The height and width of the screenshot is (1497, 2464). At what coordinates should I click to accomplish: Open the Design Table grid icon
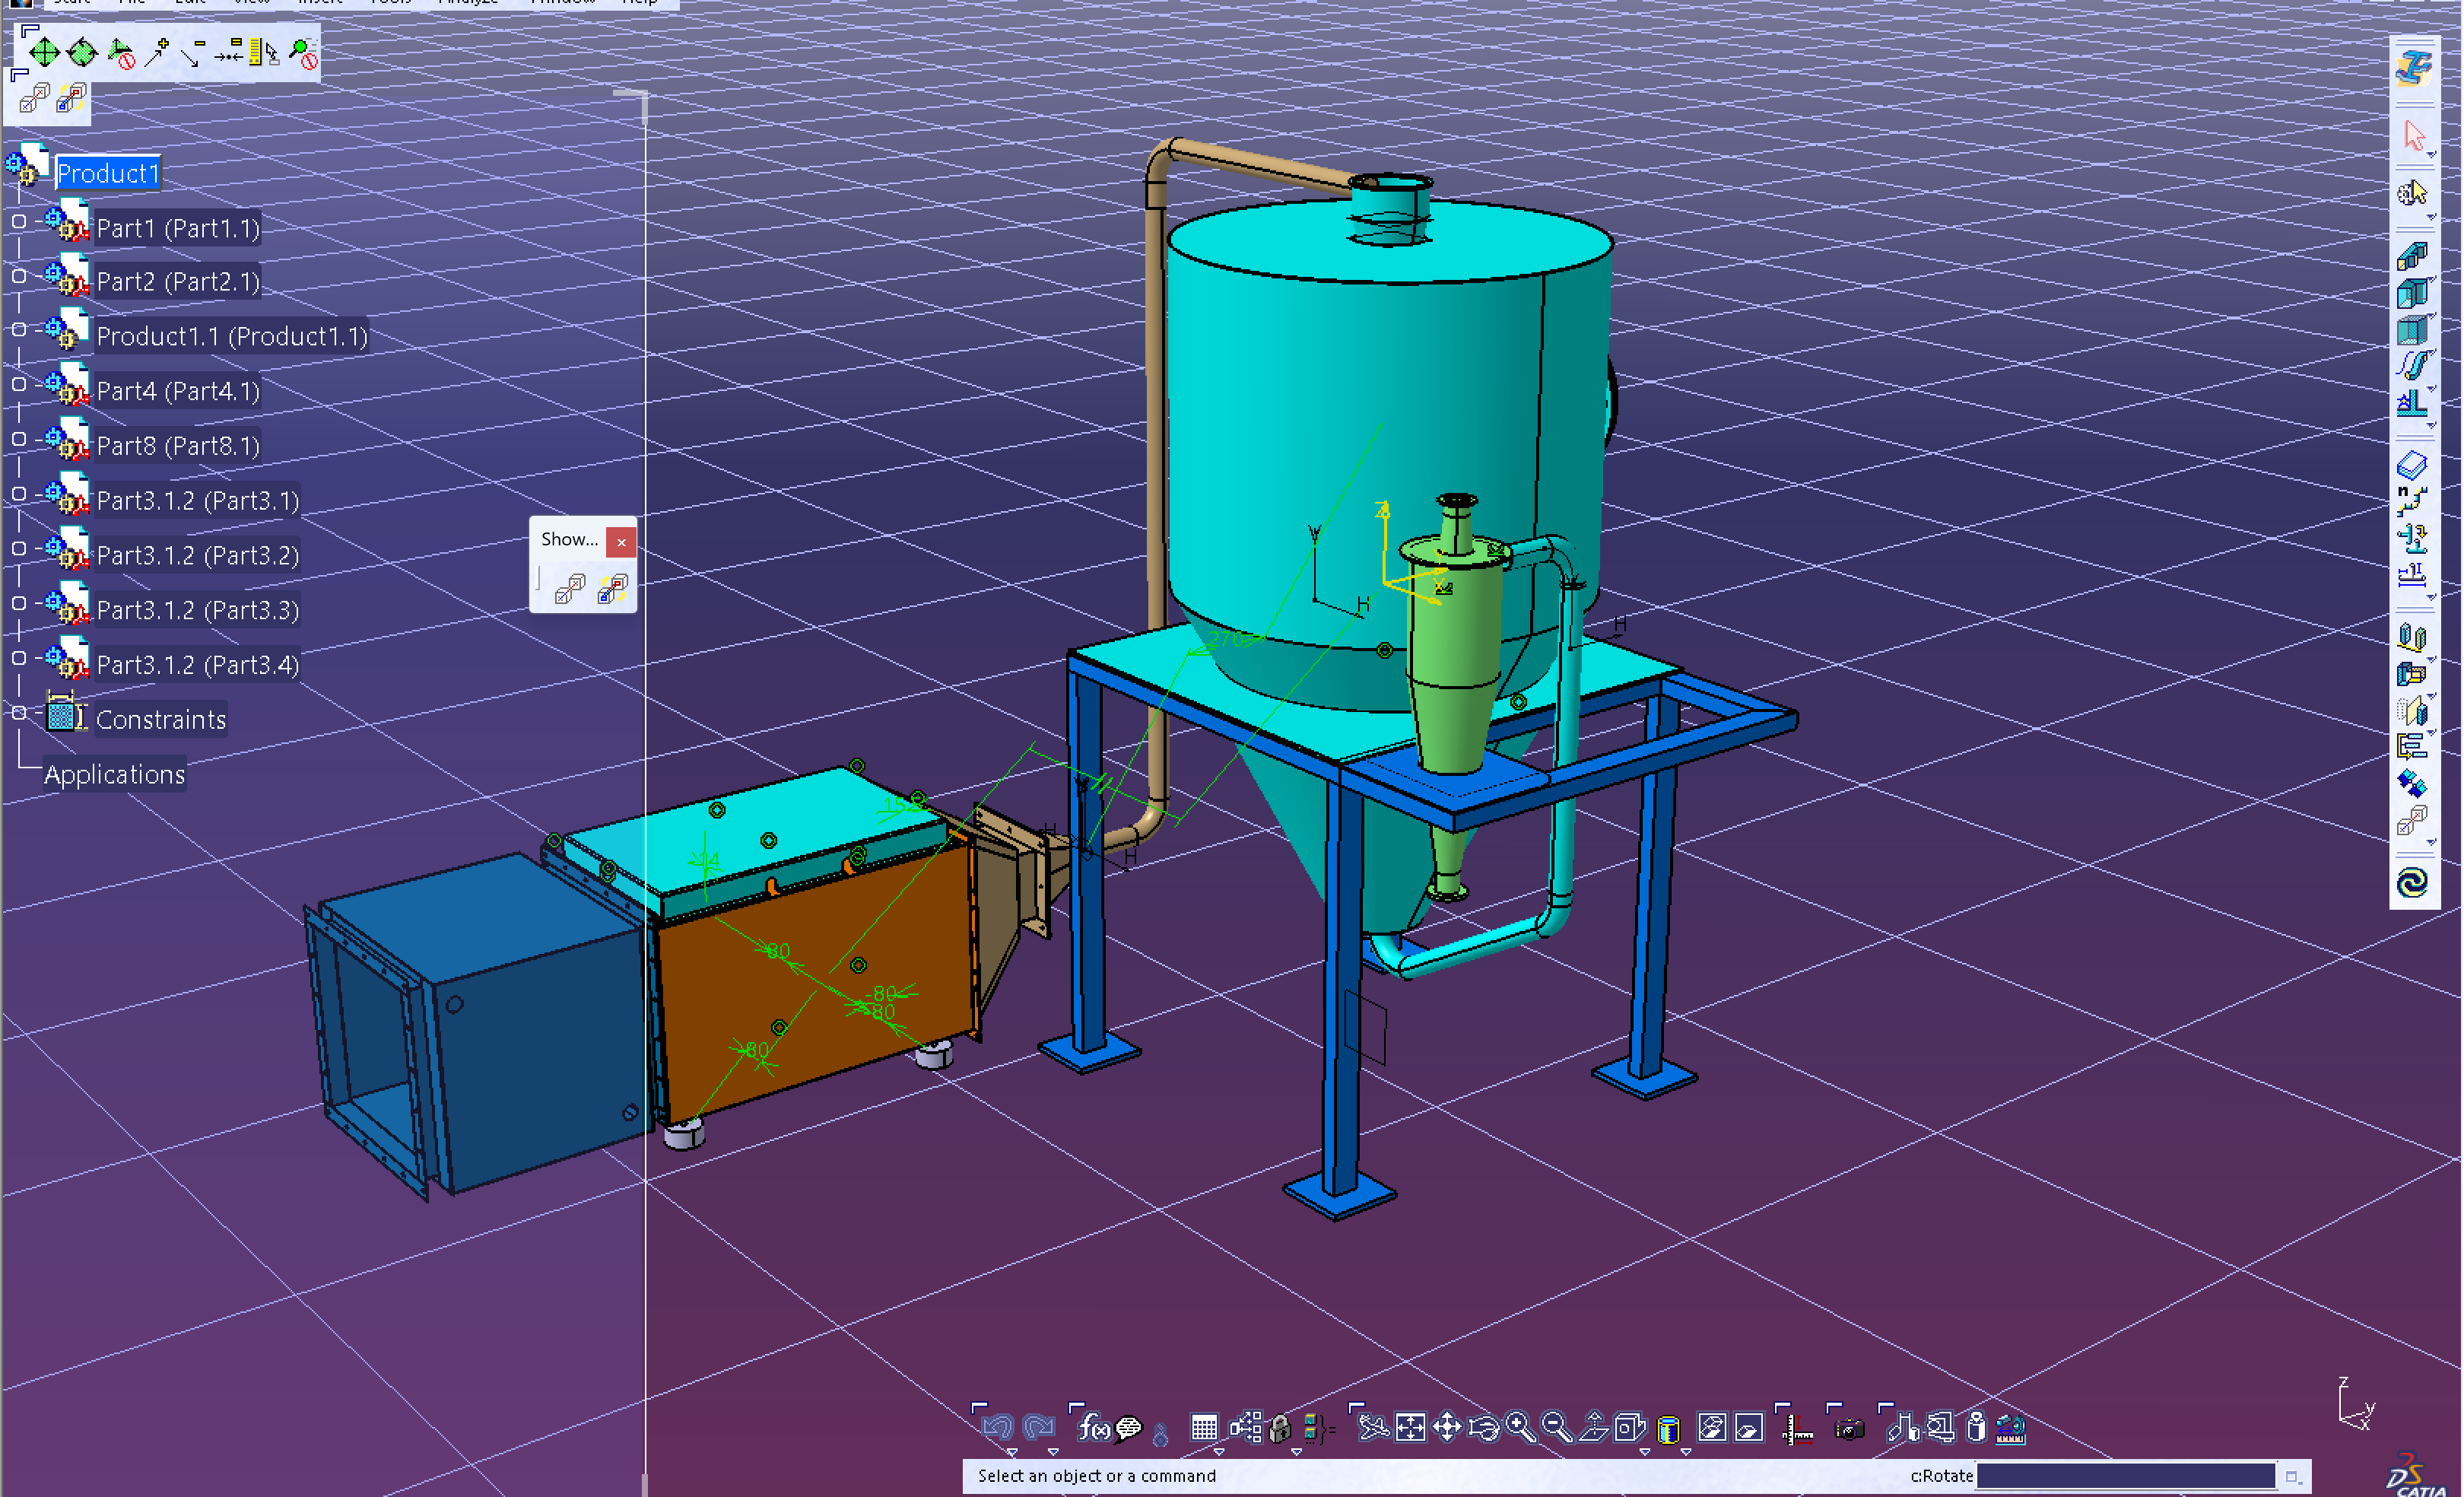(1204, 1428)
